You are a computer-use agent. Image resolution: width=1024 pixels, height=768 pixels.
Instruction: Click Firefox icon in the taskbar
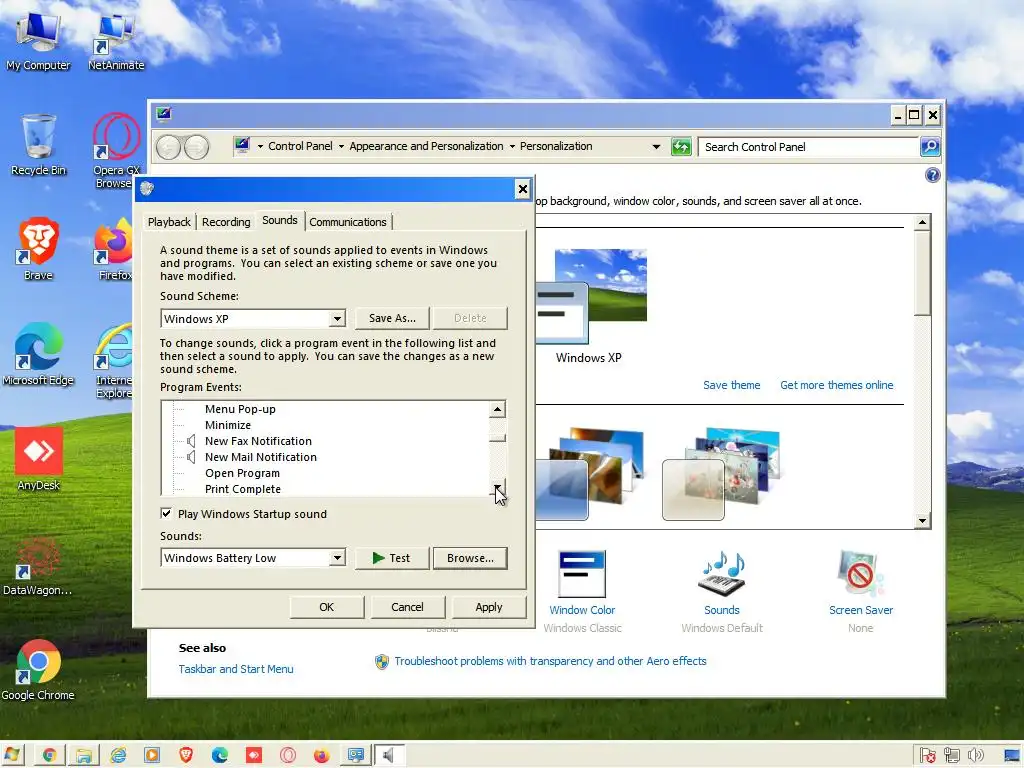coord(321,756)
